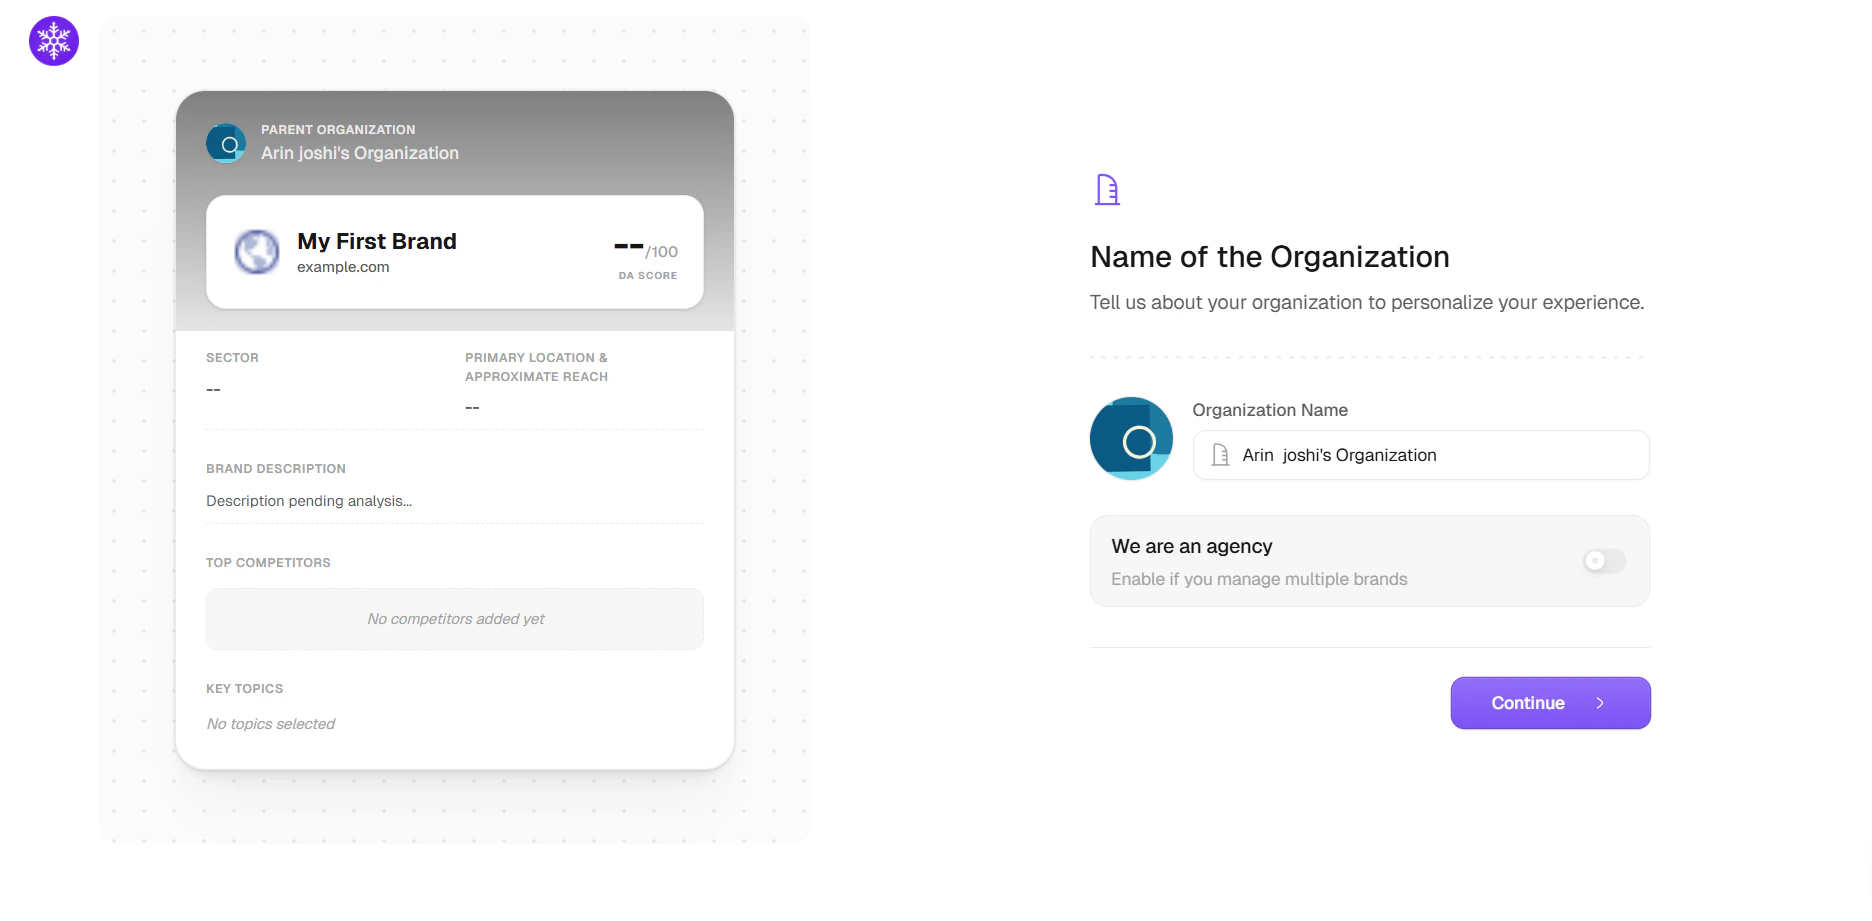The image size is (1872, 921).
Task: Click inside the Organization Name input field
Action: click(1420, 455)
